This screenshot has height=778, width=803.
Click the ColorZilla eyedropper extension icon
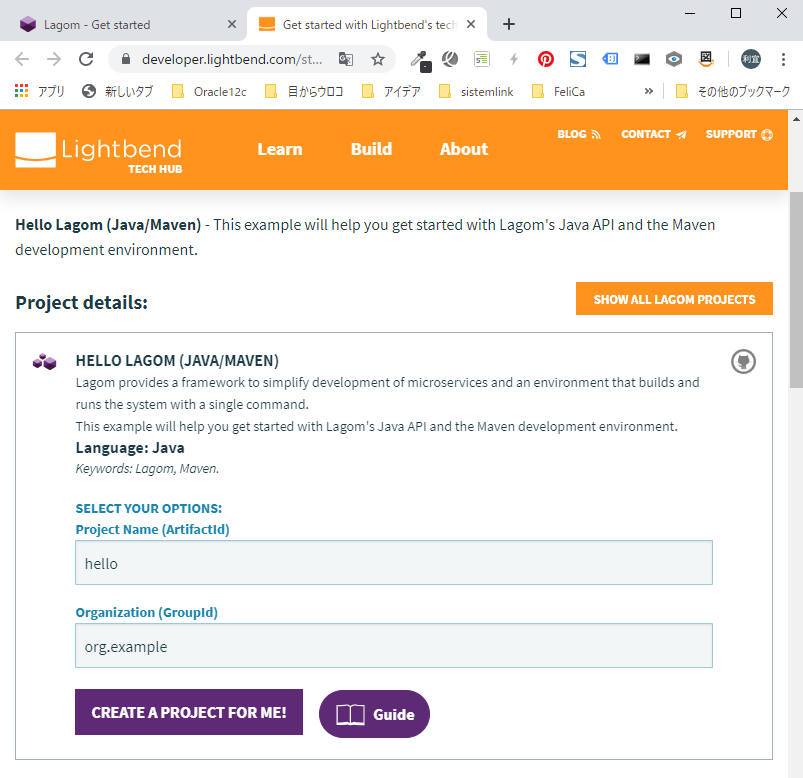[420, 59]
